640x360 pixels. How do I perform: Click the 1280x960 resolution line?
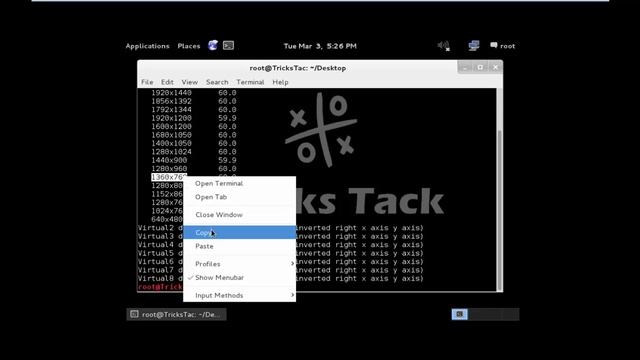pos(193,169)
